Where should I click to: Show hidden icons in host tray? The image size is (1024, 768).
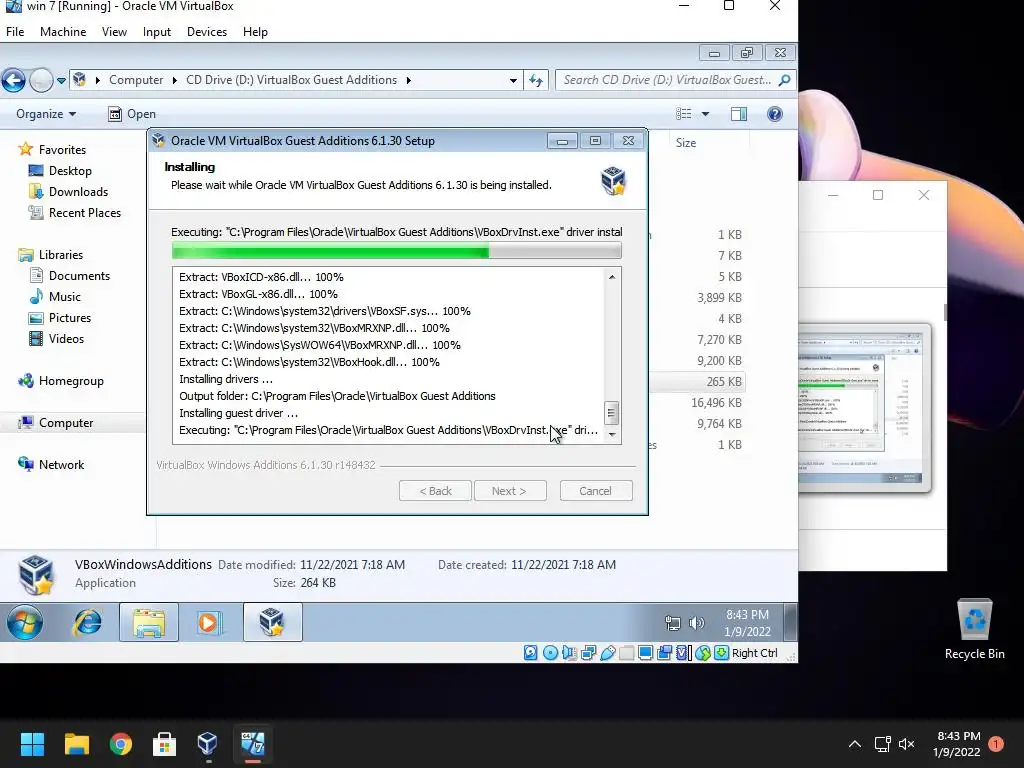coord(854,744)
